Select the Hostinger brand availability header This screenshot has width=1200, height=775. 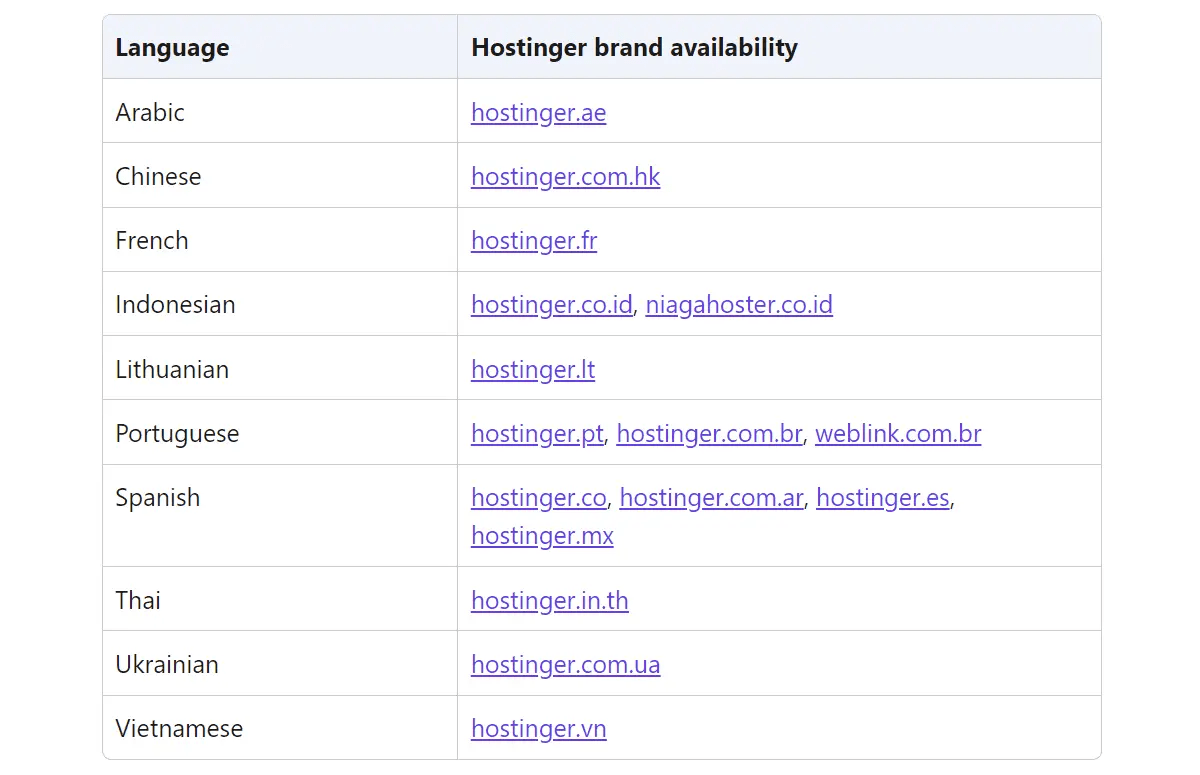click(x=634, y=47)
